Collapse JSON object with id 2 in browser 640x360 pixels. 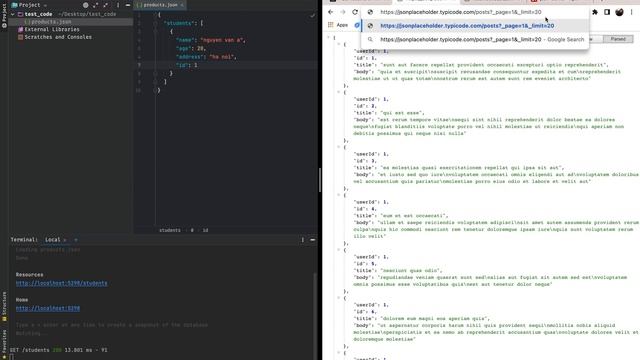point(339,92)
